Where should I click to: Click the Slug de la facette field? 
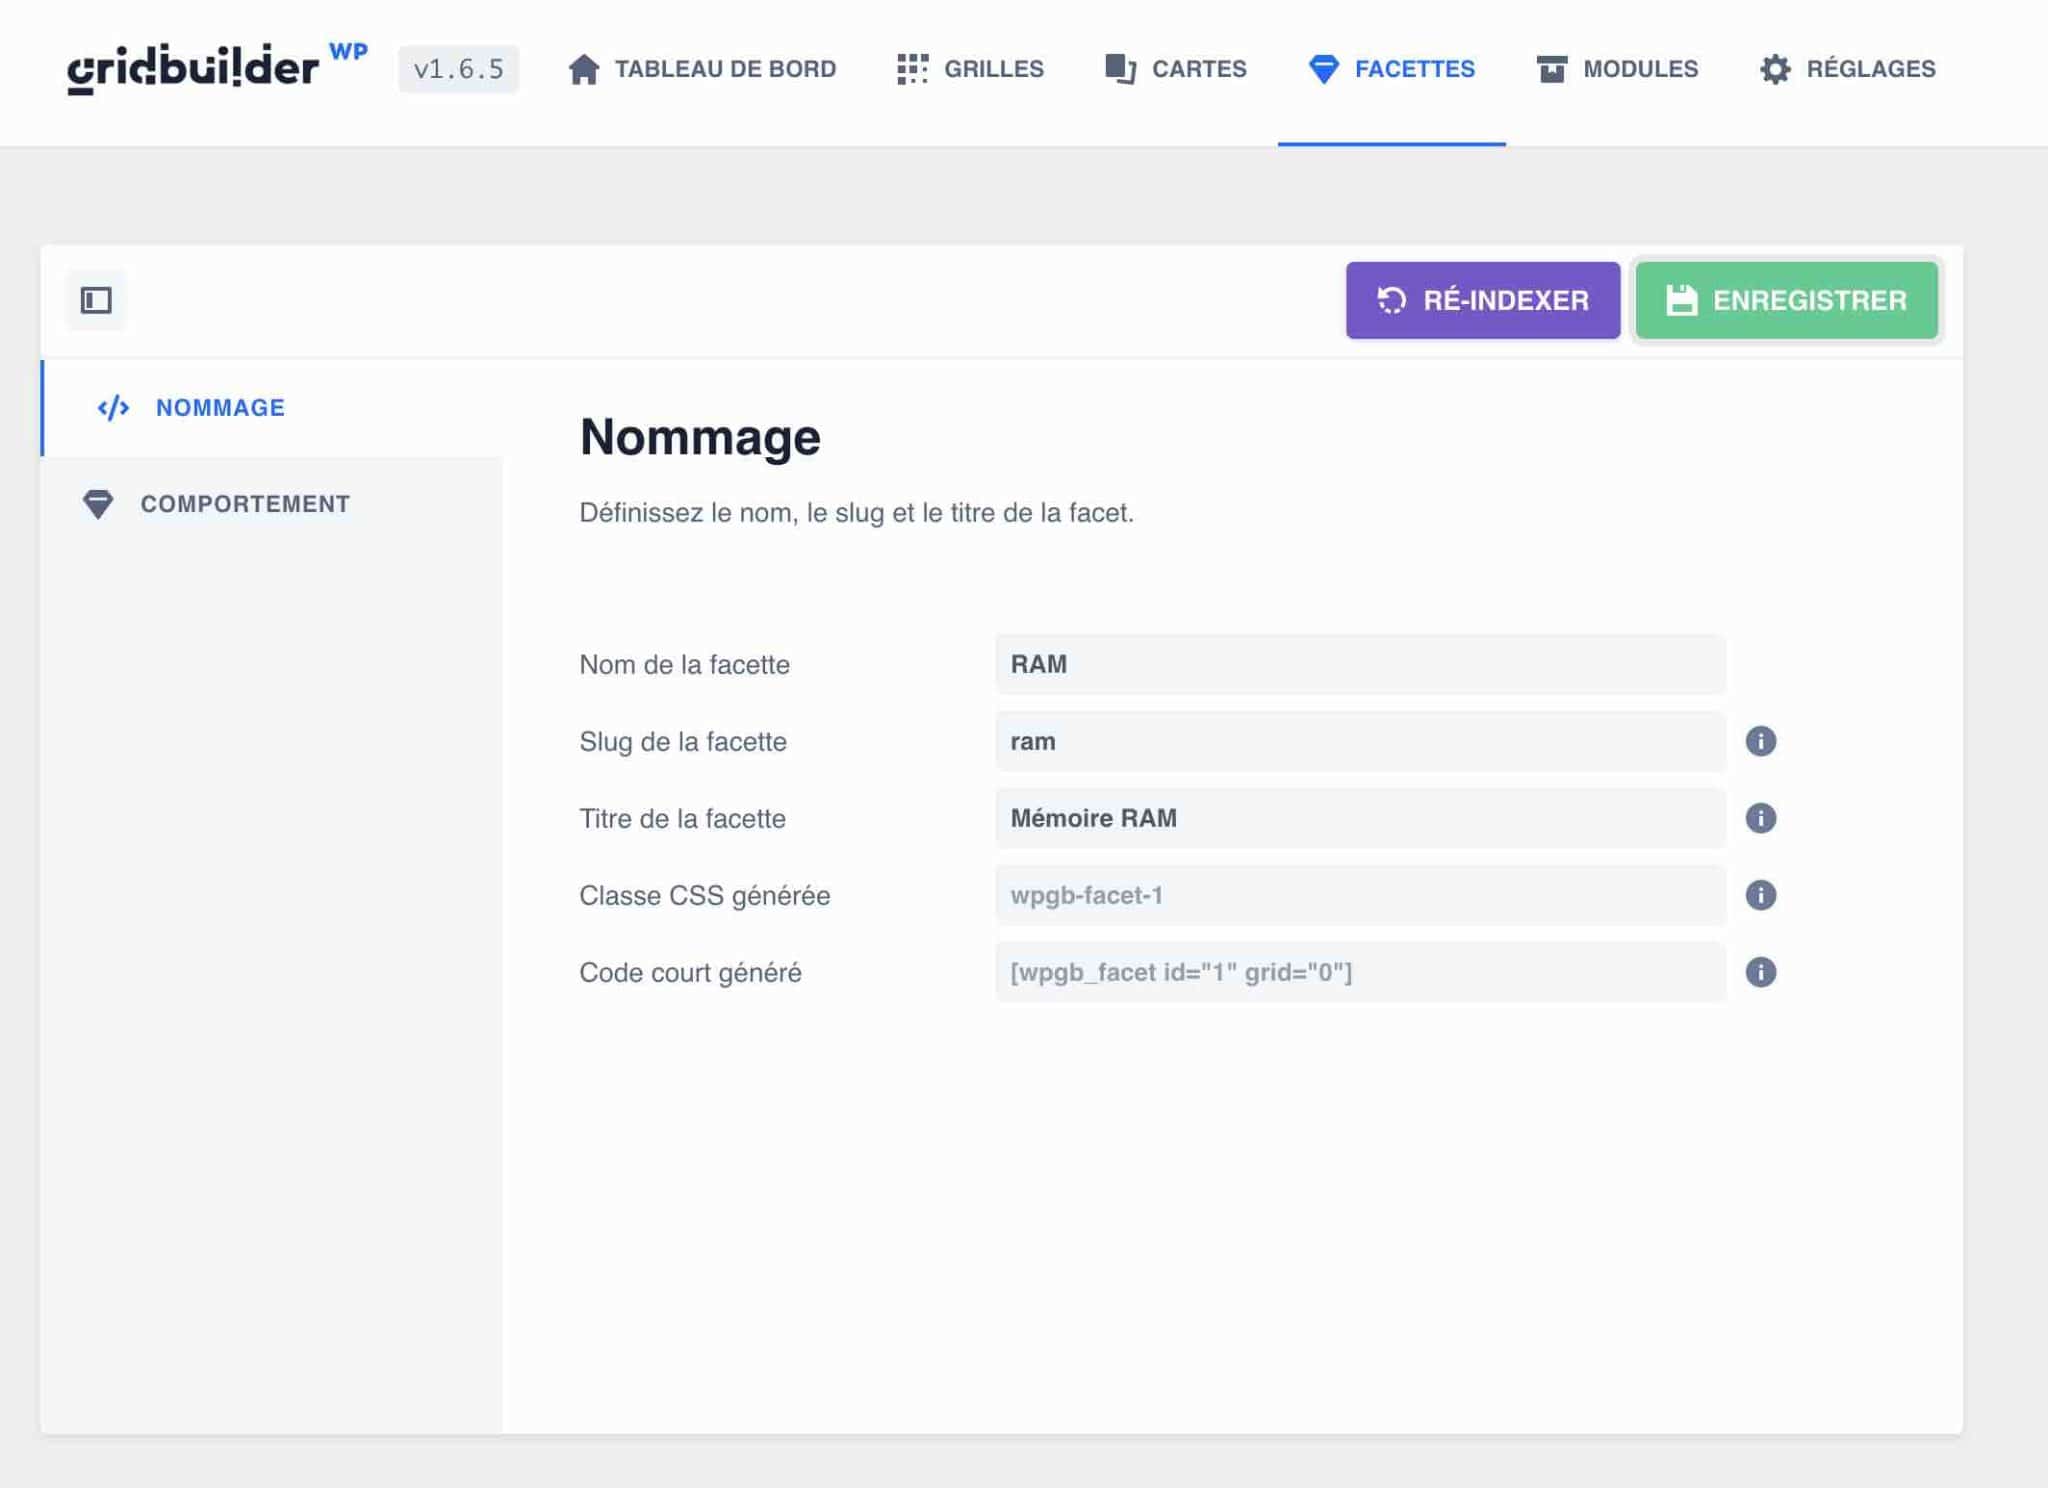(x=1360, y=741)
